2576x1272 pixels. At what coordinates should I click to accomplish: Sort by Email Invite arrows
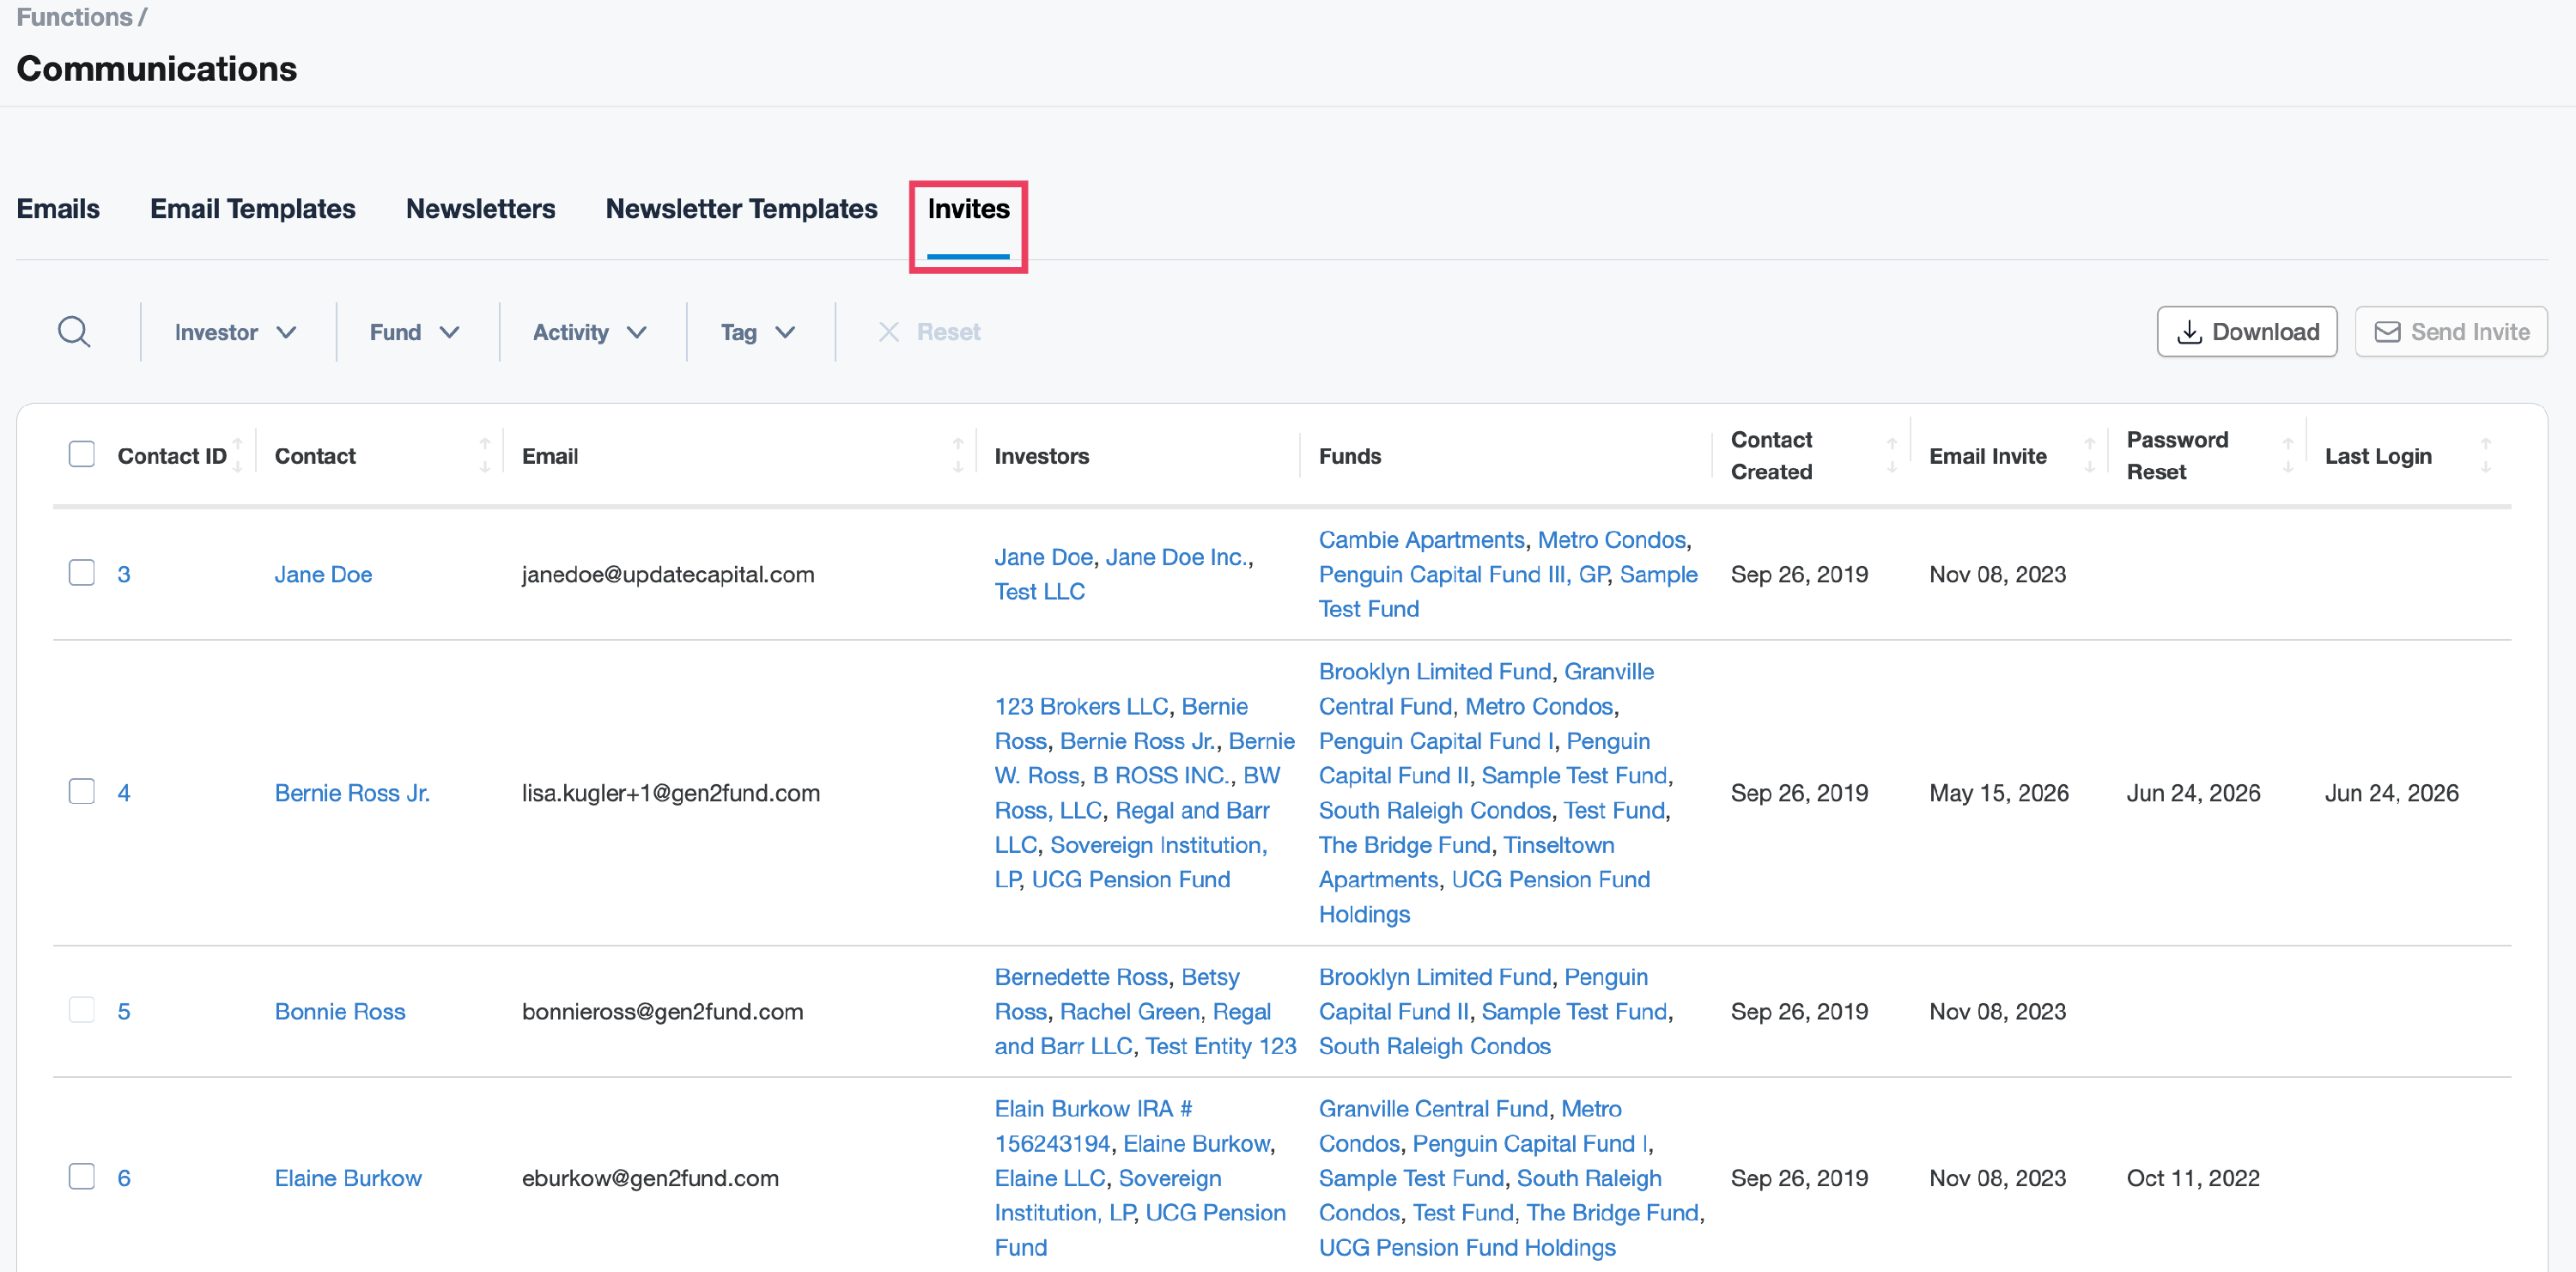tap(2089, 455)
